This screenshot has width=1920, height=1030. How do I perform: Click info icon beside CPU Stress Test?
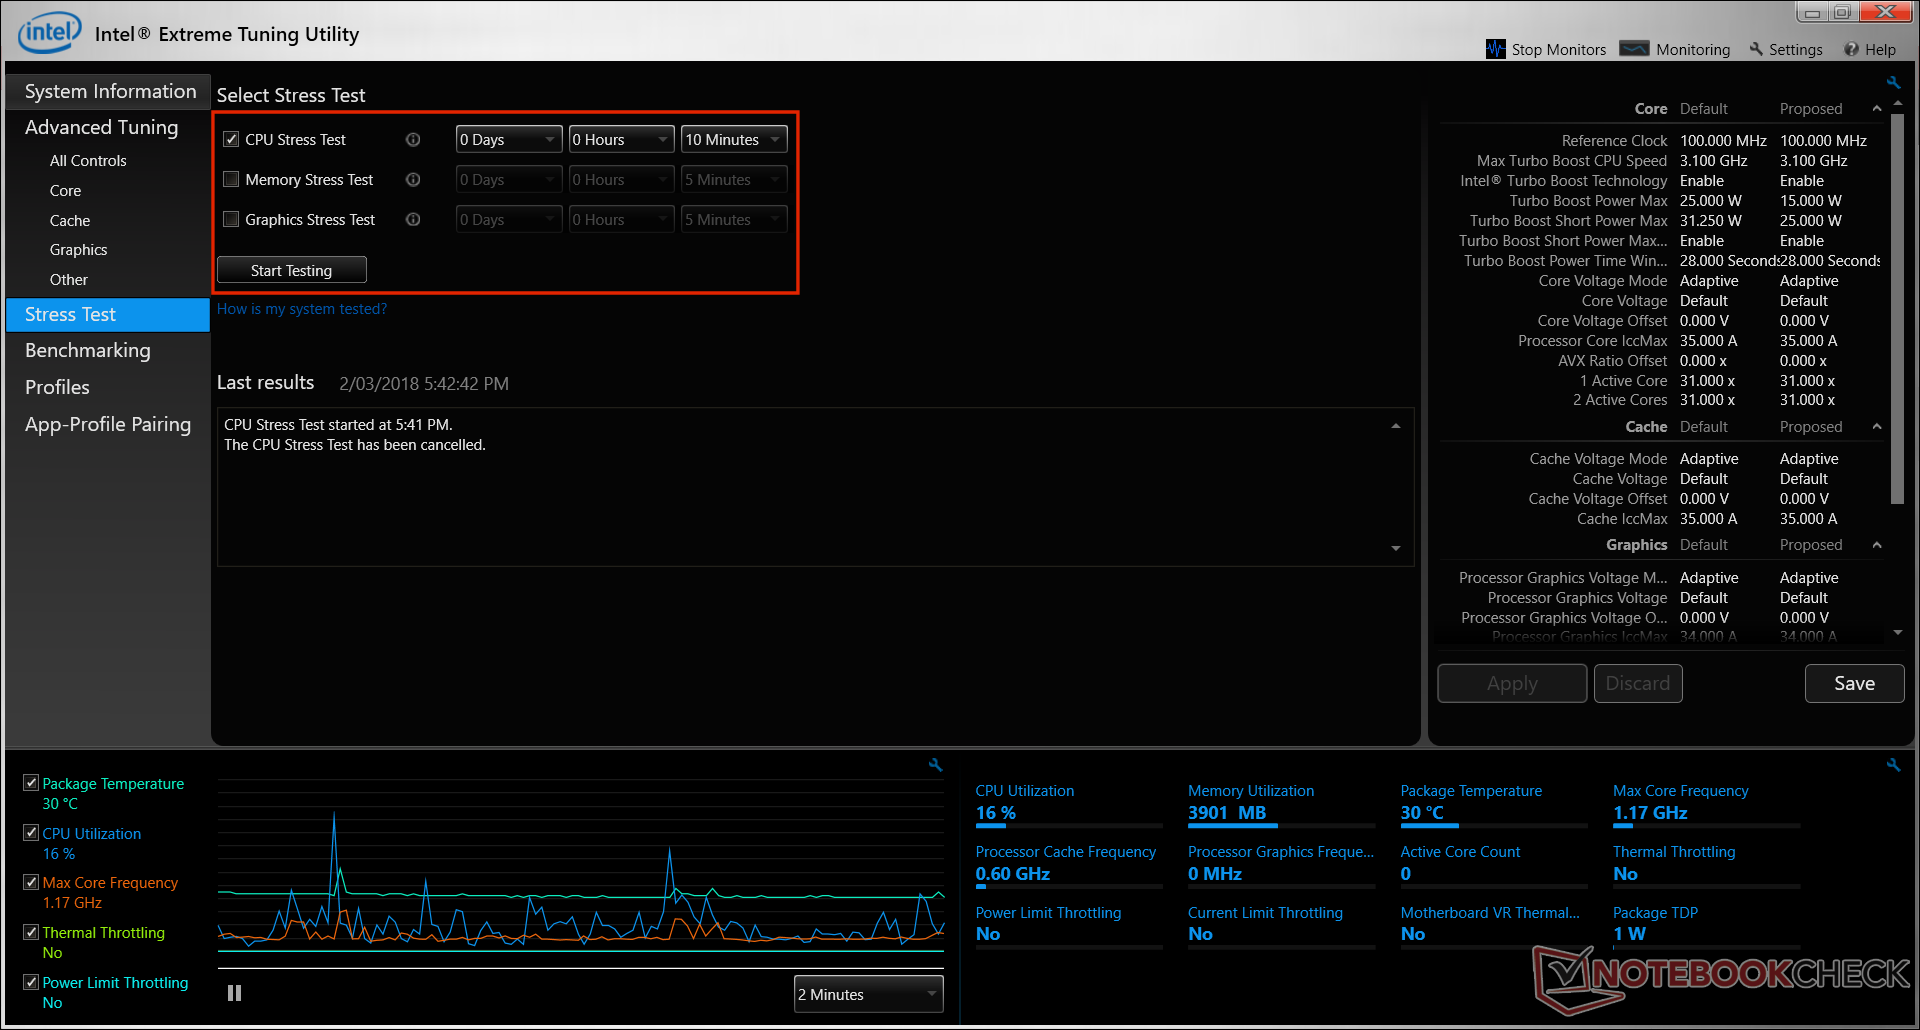click(x=413, y=139)
